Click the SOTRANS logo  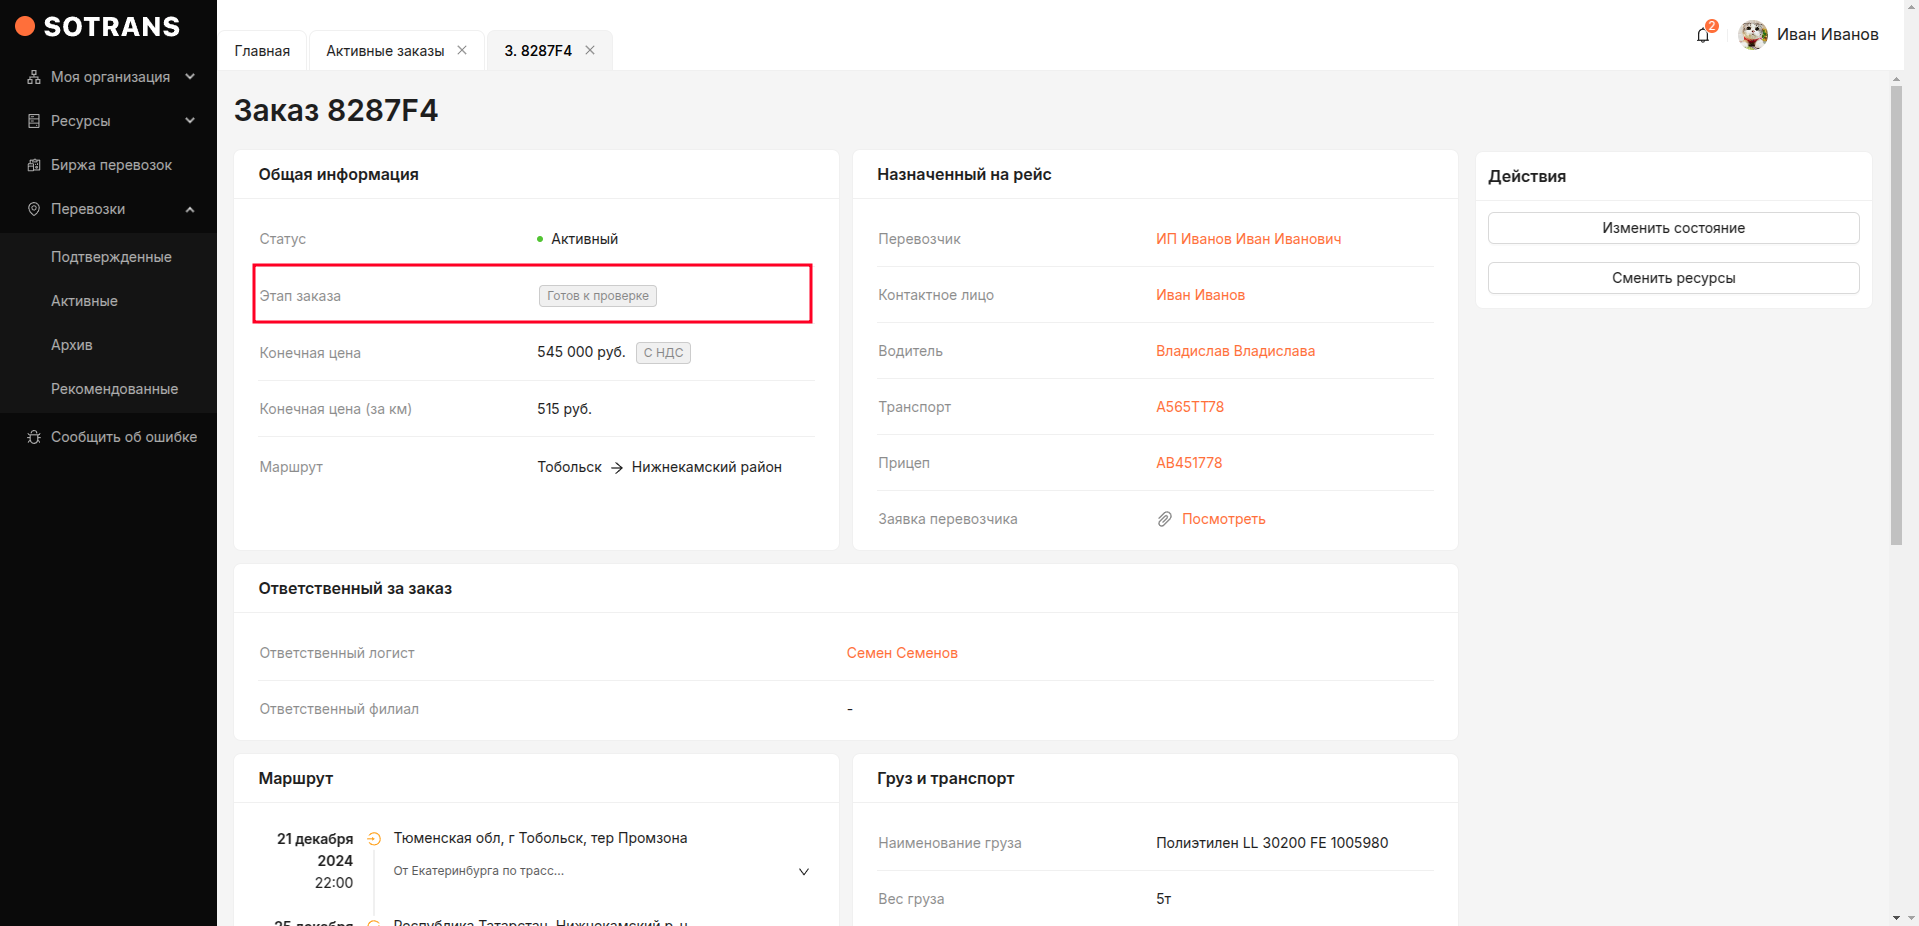click(98, 27)
